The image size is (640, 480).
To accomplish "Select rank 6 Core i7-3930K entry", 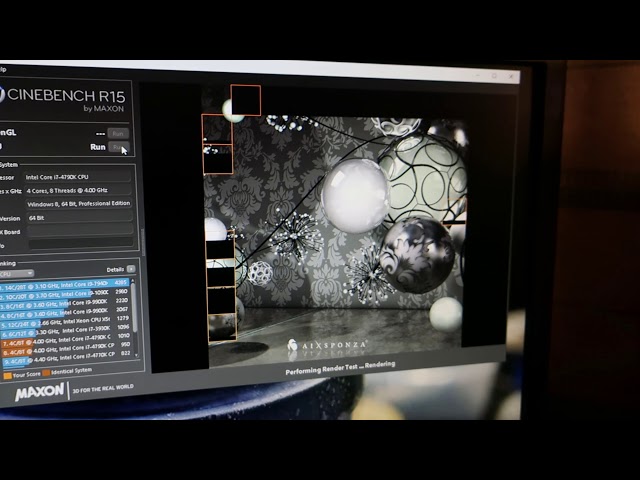I will pos(64,330).
